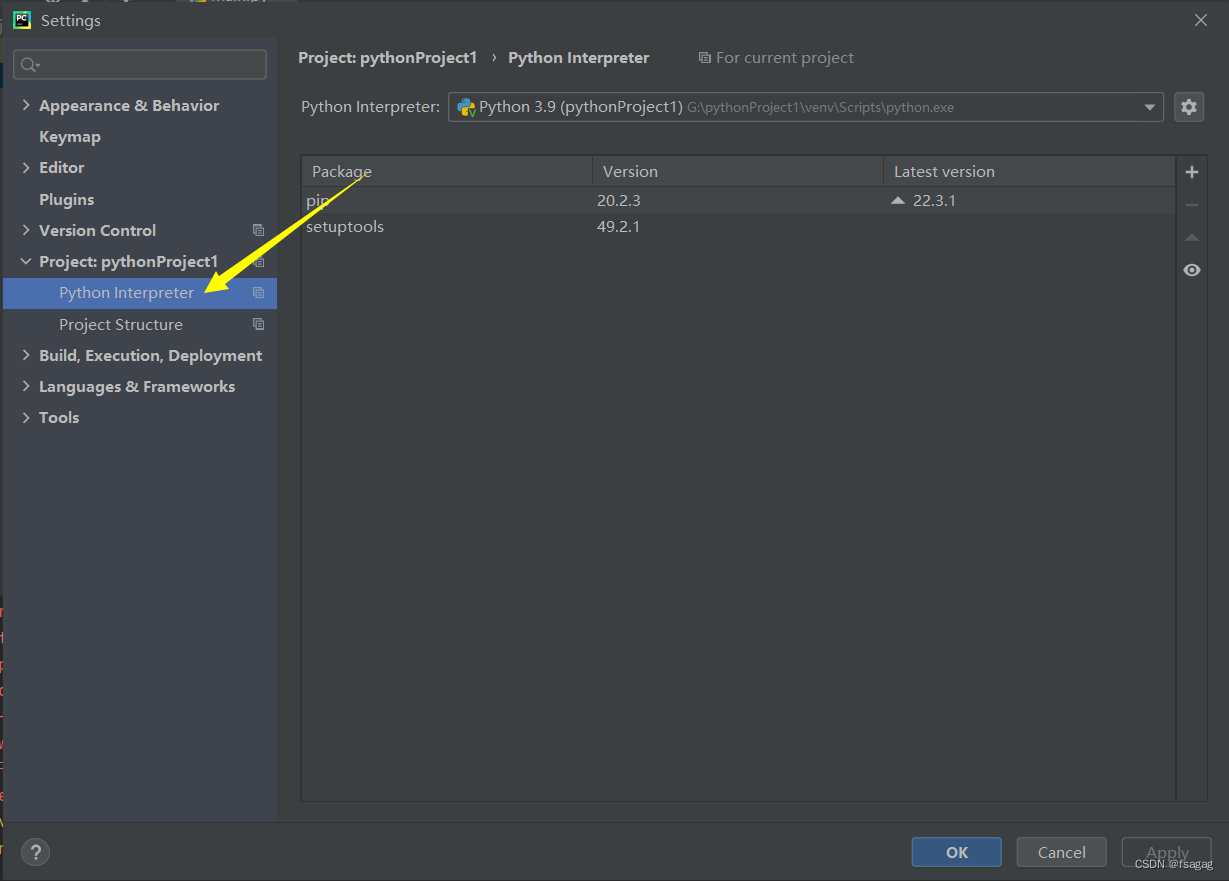This screenshot has height=881, width=1229.
Task: Click the upgrade arrow next to pip 22.3.1
Action: click(897, 200)
